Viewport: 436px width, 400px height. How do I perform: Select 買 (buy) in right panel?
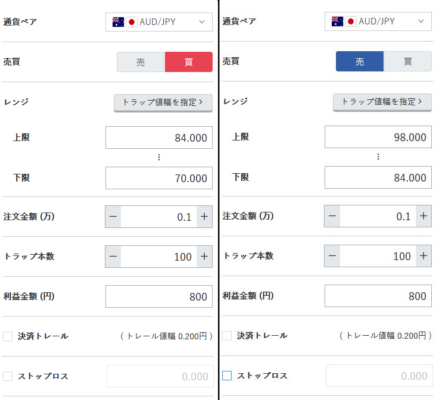pyautogui.click(x=408, y=61)
